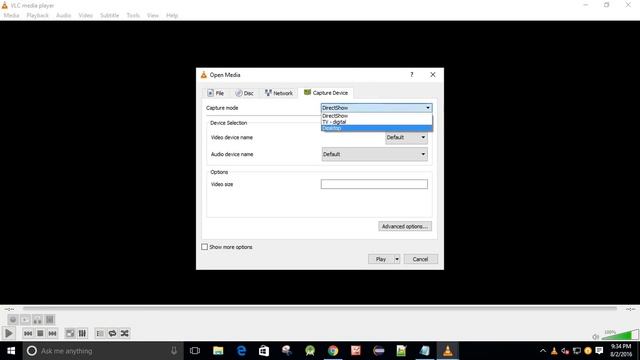Open the Tools menu
The height and width of the screenshot is (360, 640).
[133, 16]
